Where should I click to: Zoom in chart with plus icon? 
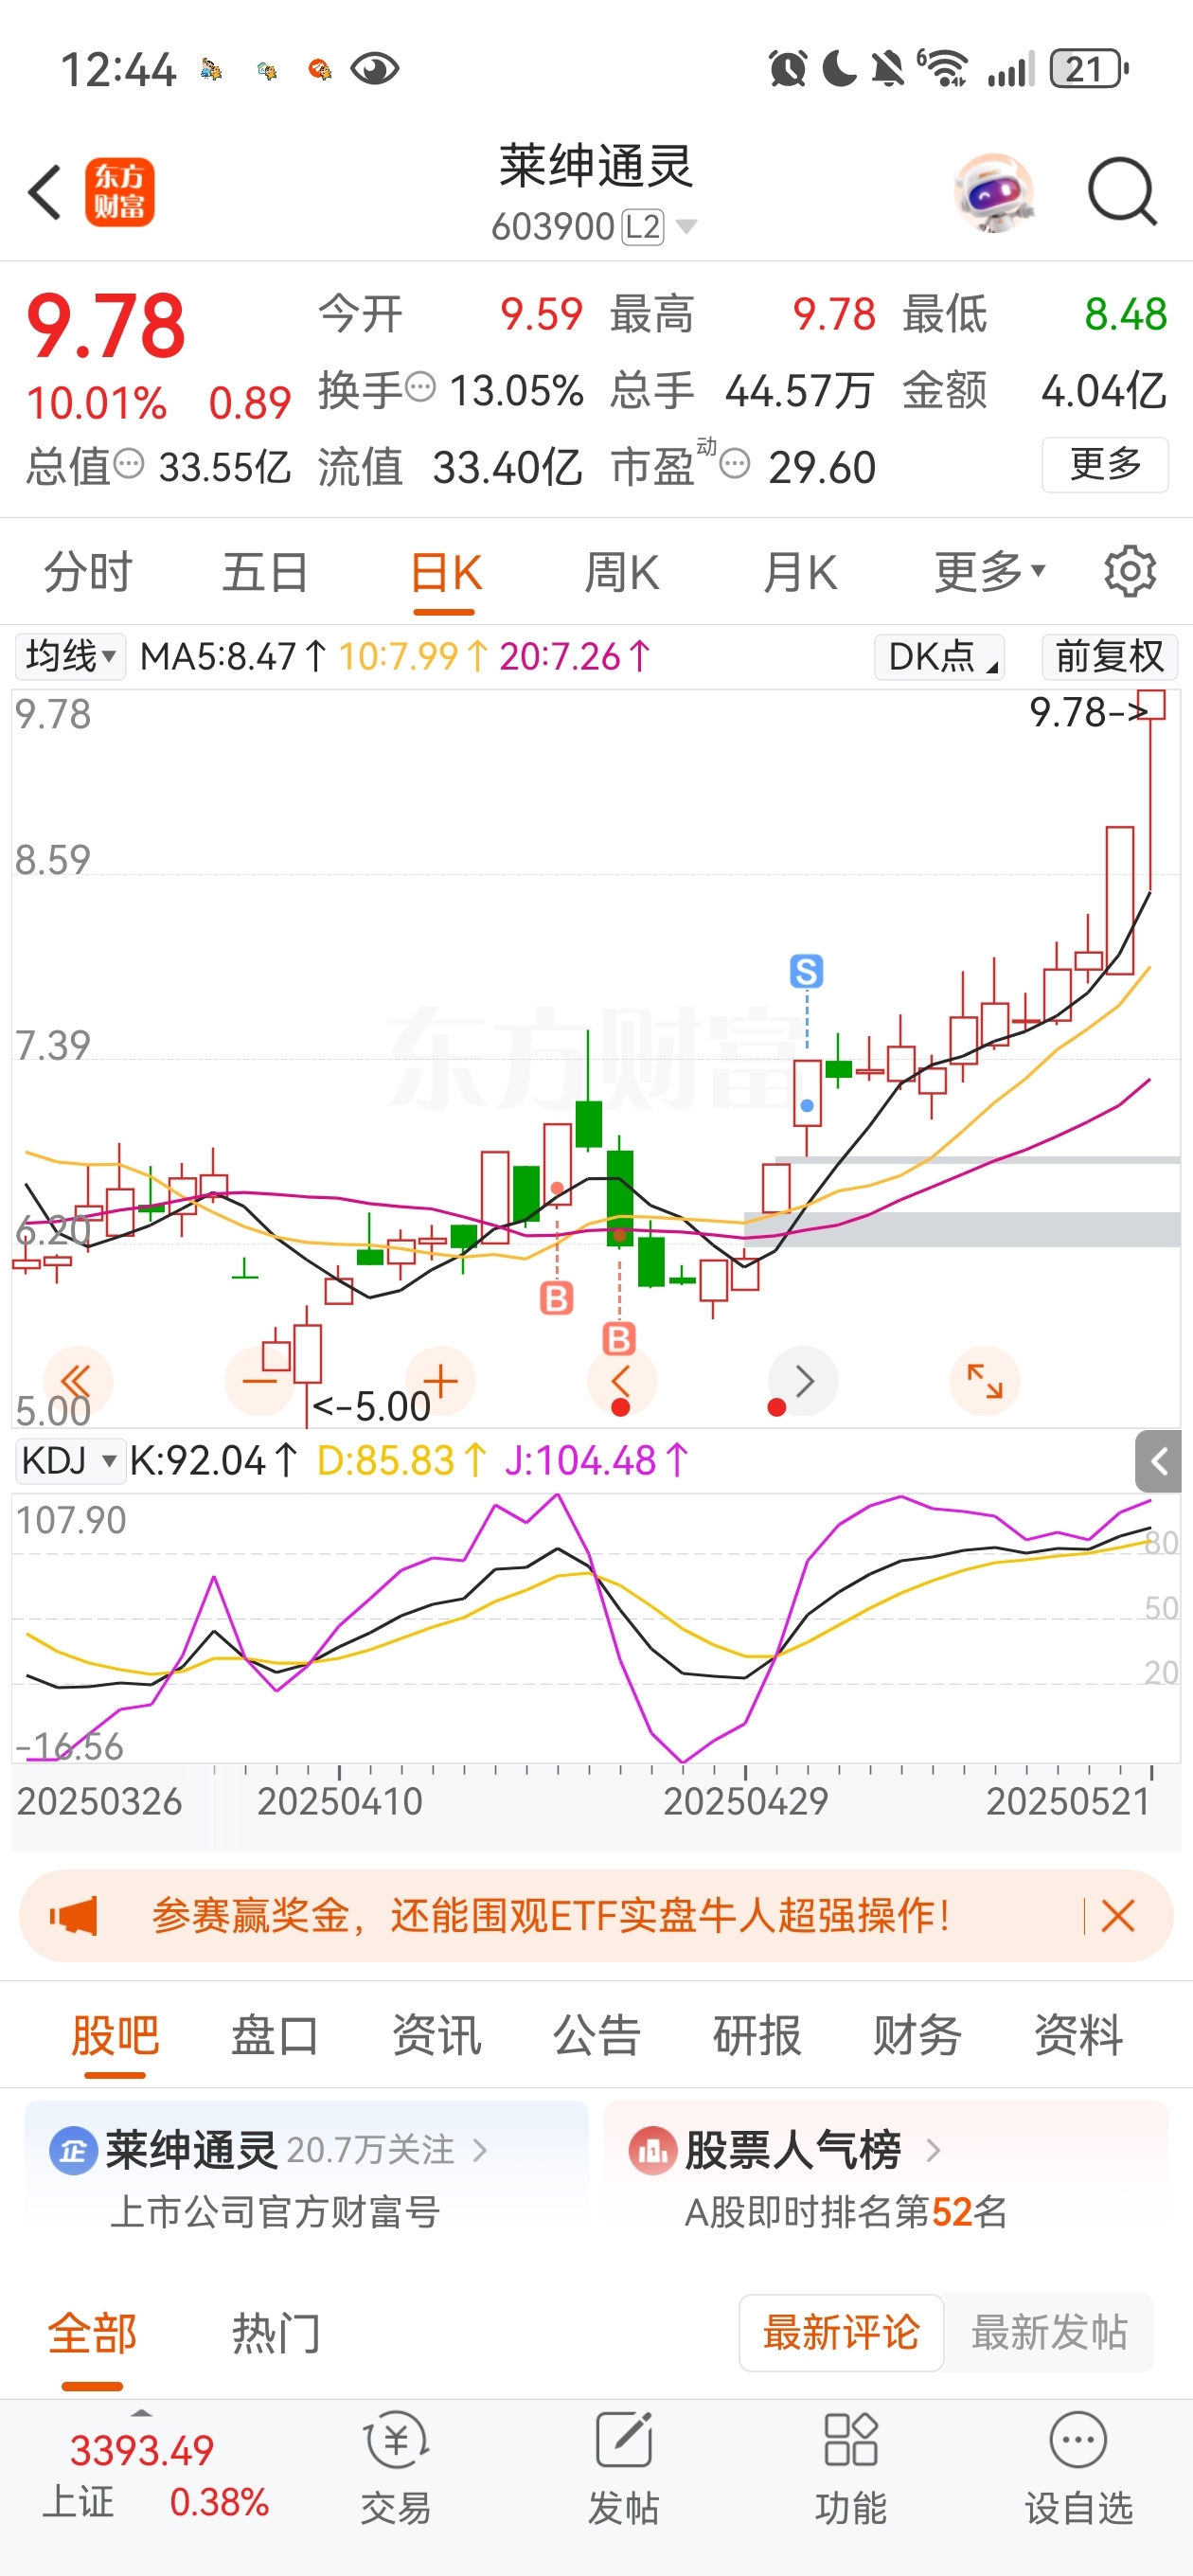tap(440, 1381)
